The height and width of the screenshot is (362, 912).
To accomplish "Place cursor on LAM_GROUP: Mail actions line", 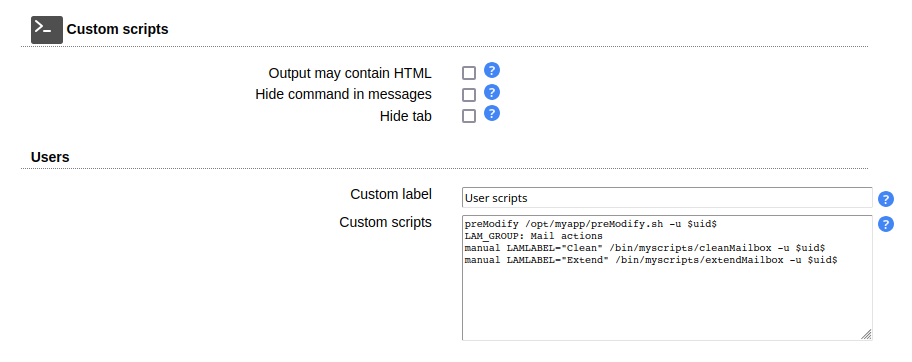I will pos(533,236).
